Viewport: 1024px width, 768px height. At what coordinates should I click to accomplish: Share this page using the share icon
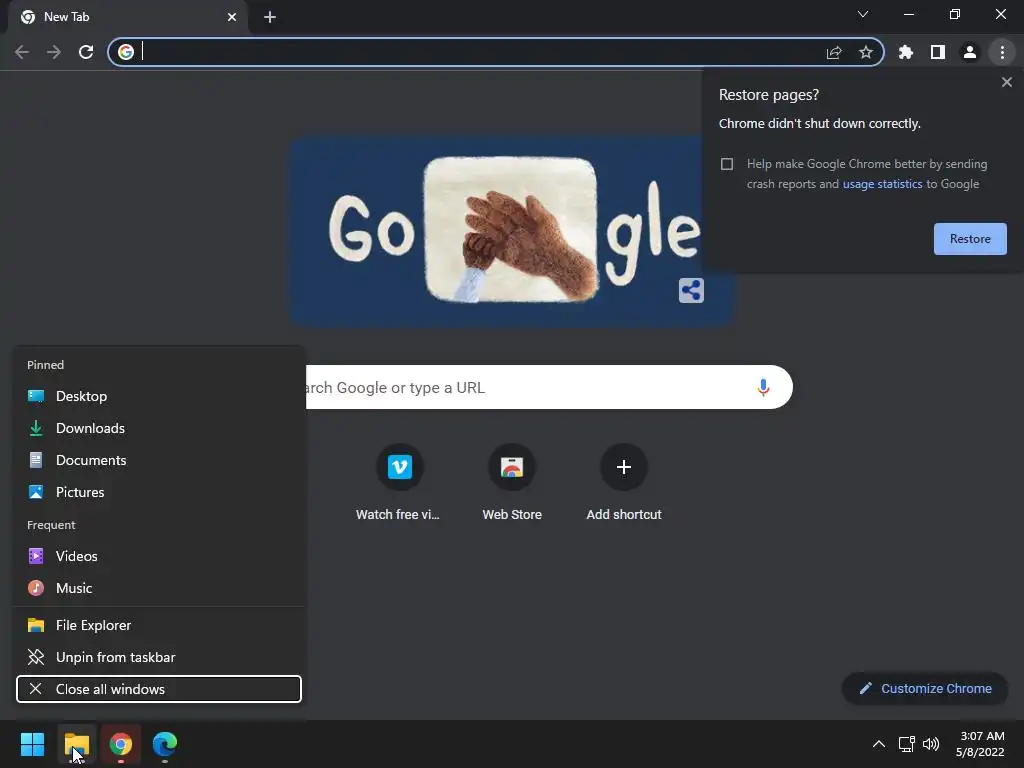(834, 52)
